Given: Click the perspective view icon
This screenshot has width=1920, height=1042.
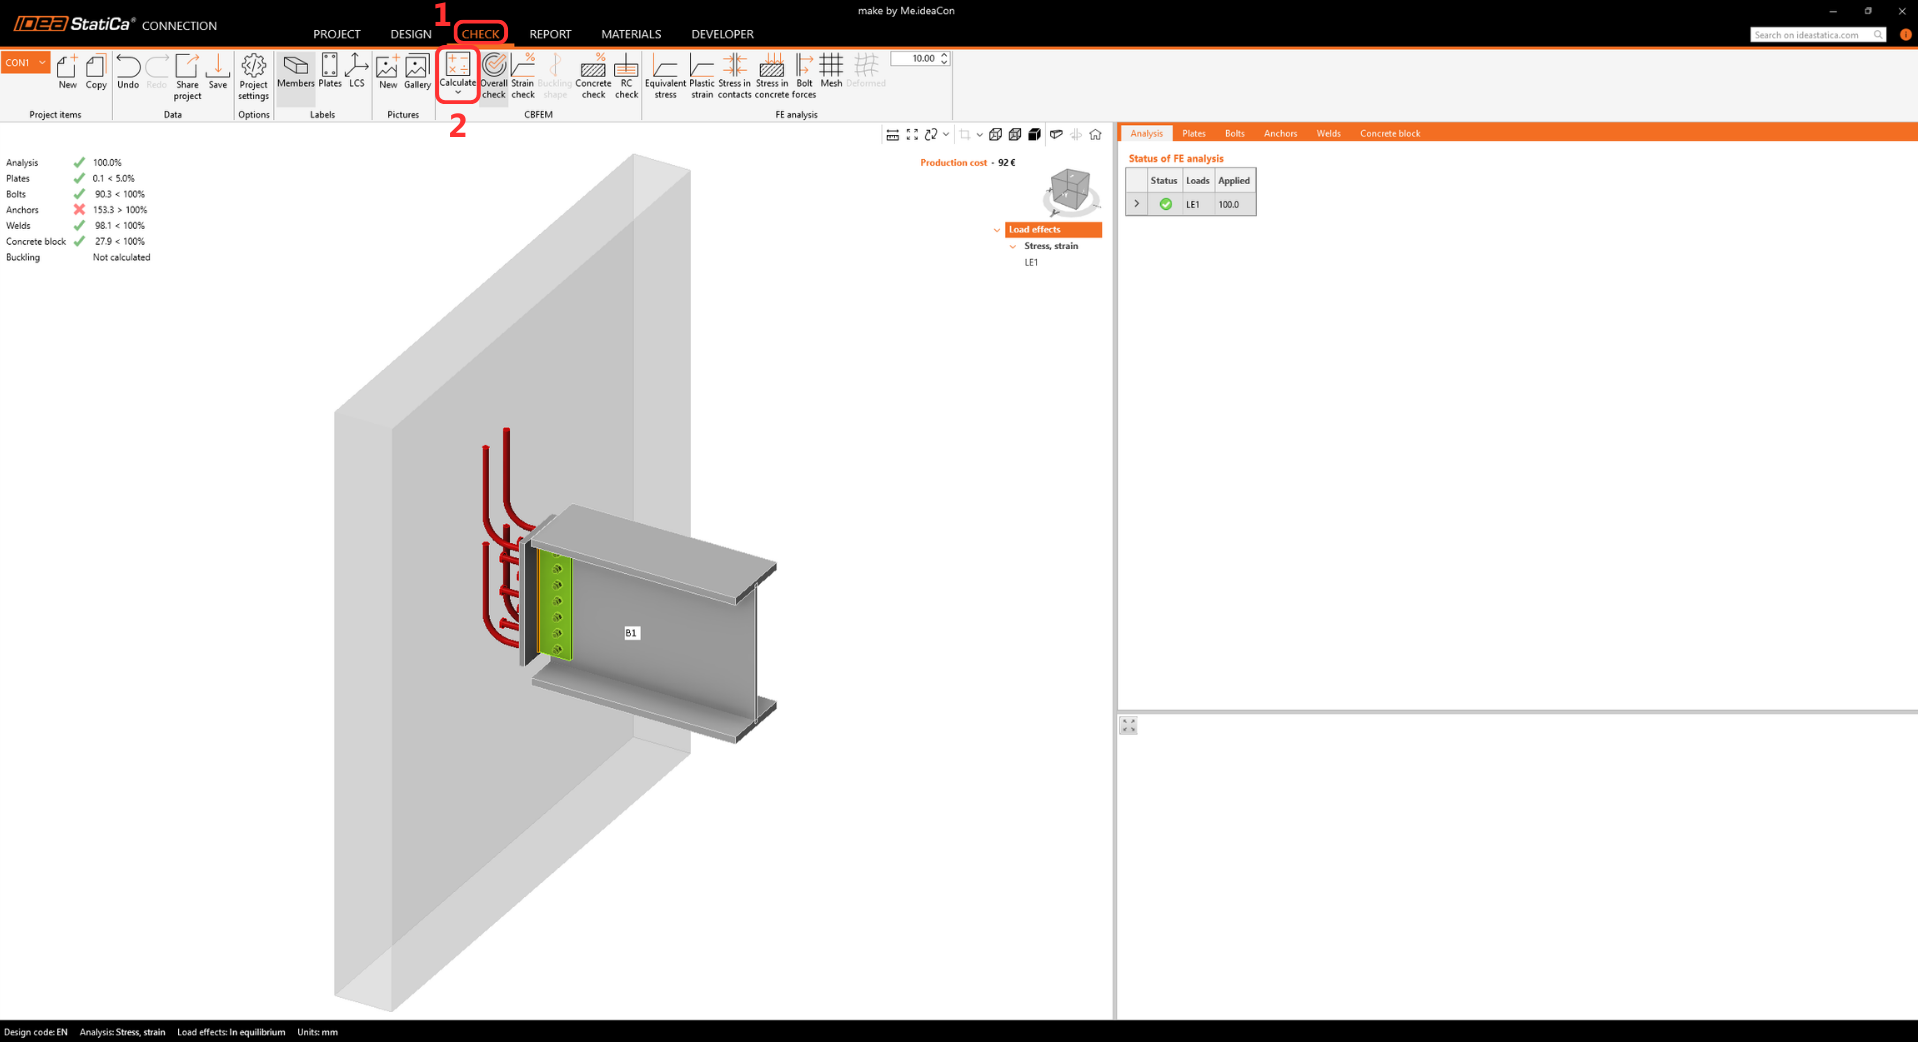Looking at the screenshot, I should coord(1056,134).
